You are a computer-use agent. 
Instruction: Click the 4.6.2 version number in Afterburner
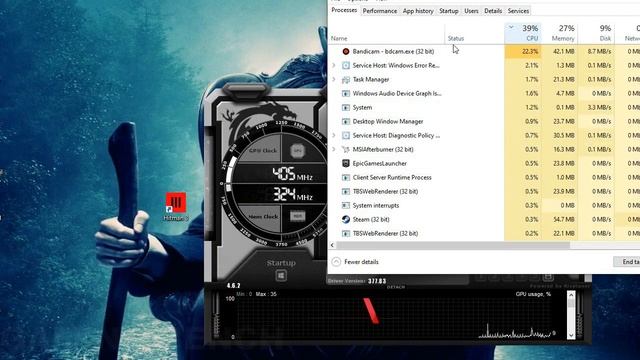tap(233, 286)
